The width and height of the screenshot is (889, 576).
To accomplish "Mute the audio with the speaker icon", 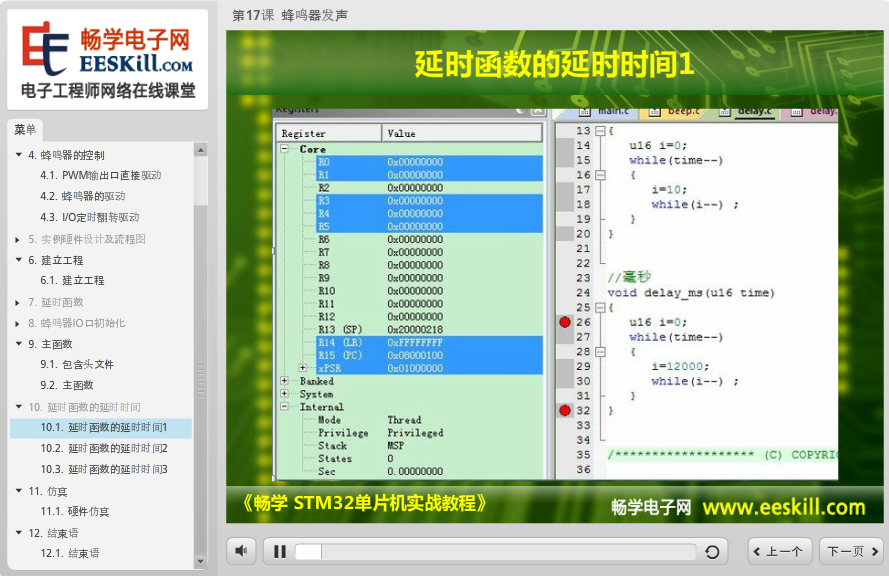I will 241,551.
